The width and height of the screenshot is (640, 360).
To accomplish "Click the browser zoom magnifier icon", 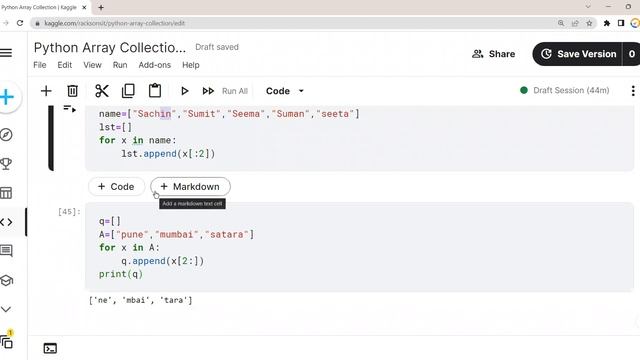I will click(561, 23).
